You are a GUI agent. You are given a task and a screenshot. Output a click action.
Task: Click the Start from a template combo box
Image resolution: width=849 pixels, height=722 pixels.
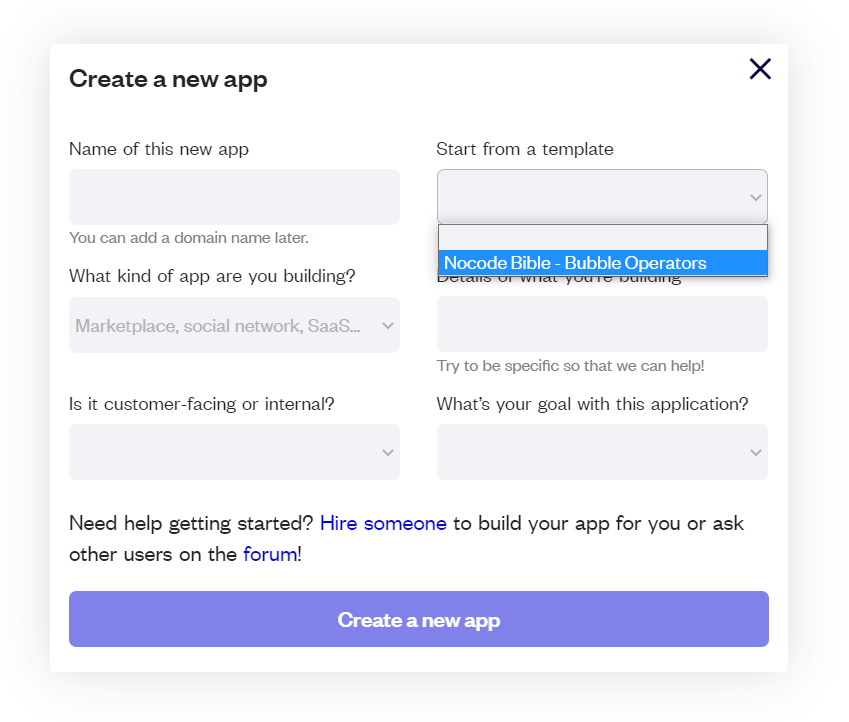click(602, 197)
